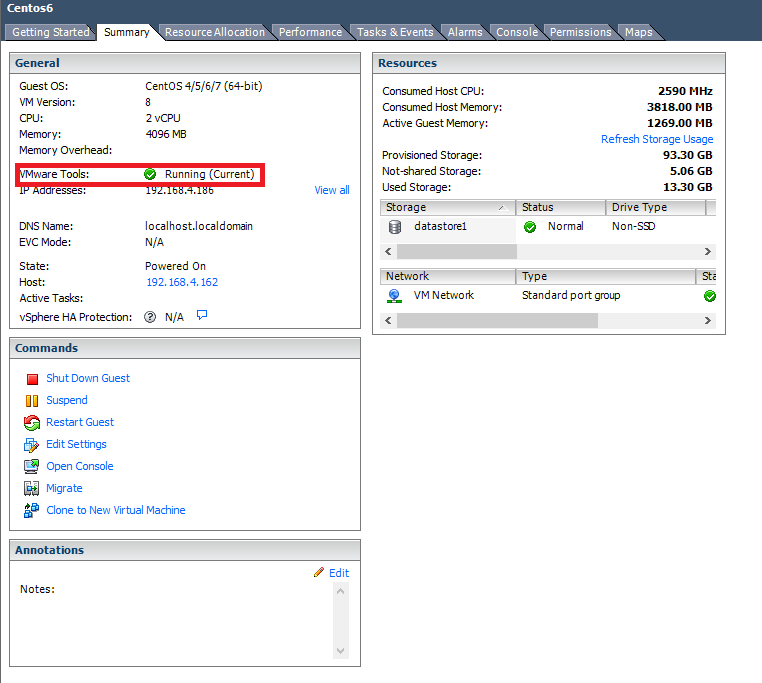
Task: Click the Notes scroll down arrow
Action: 341,651
